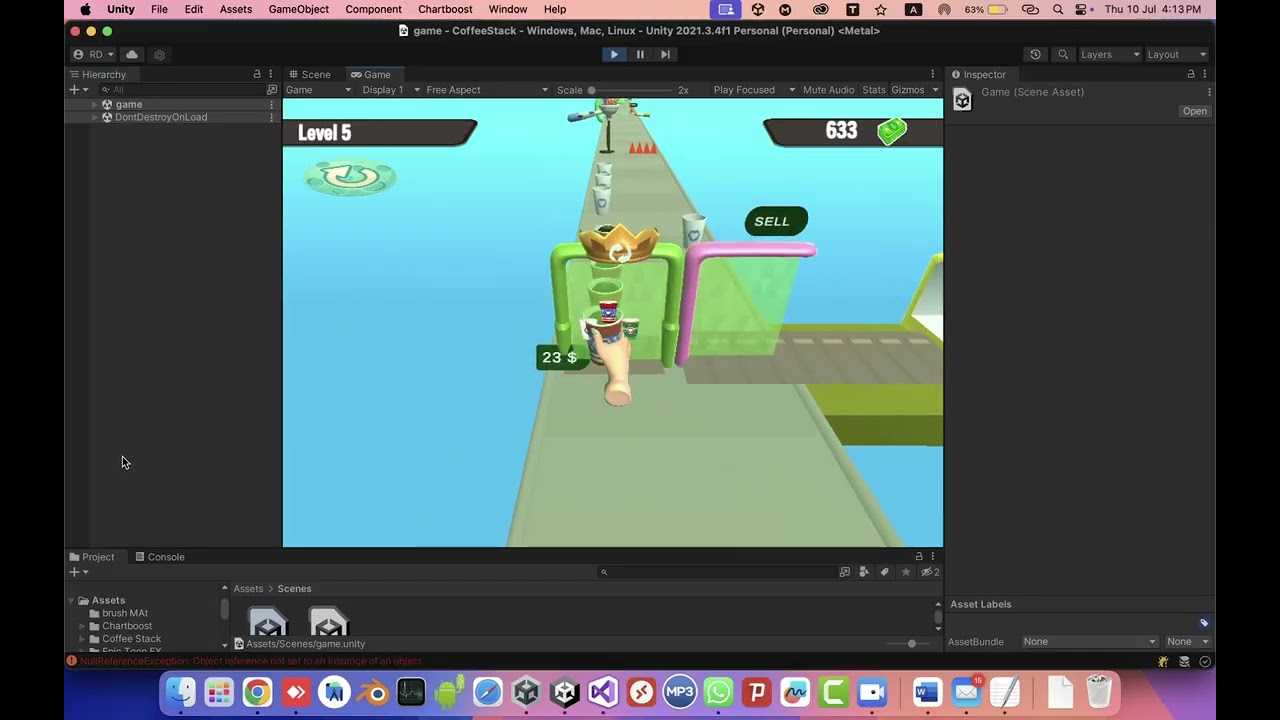Open the Gizmos dropdown arrow
The width and height of the screenshot is (1280, 720).
coord(935,90)
